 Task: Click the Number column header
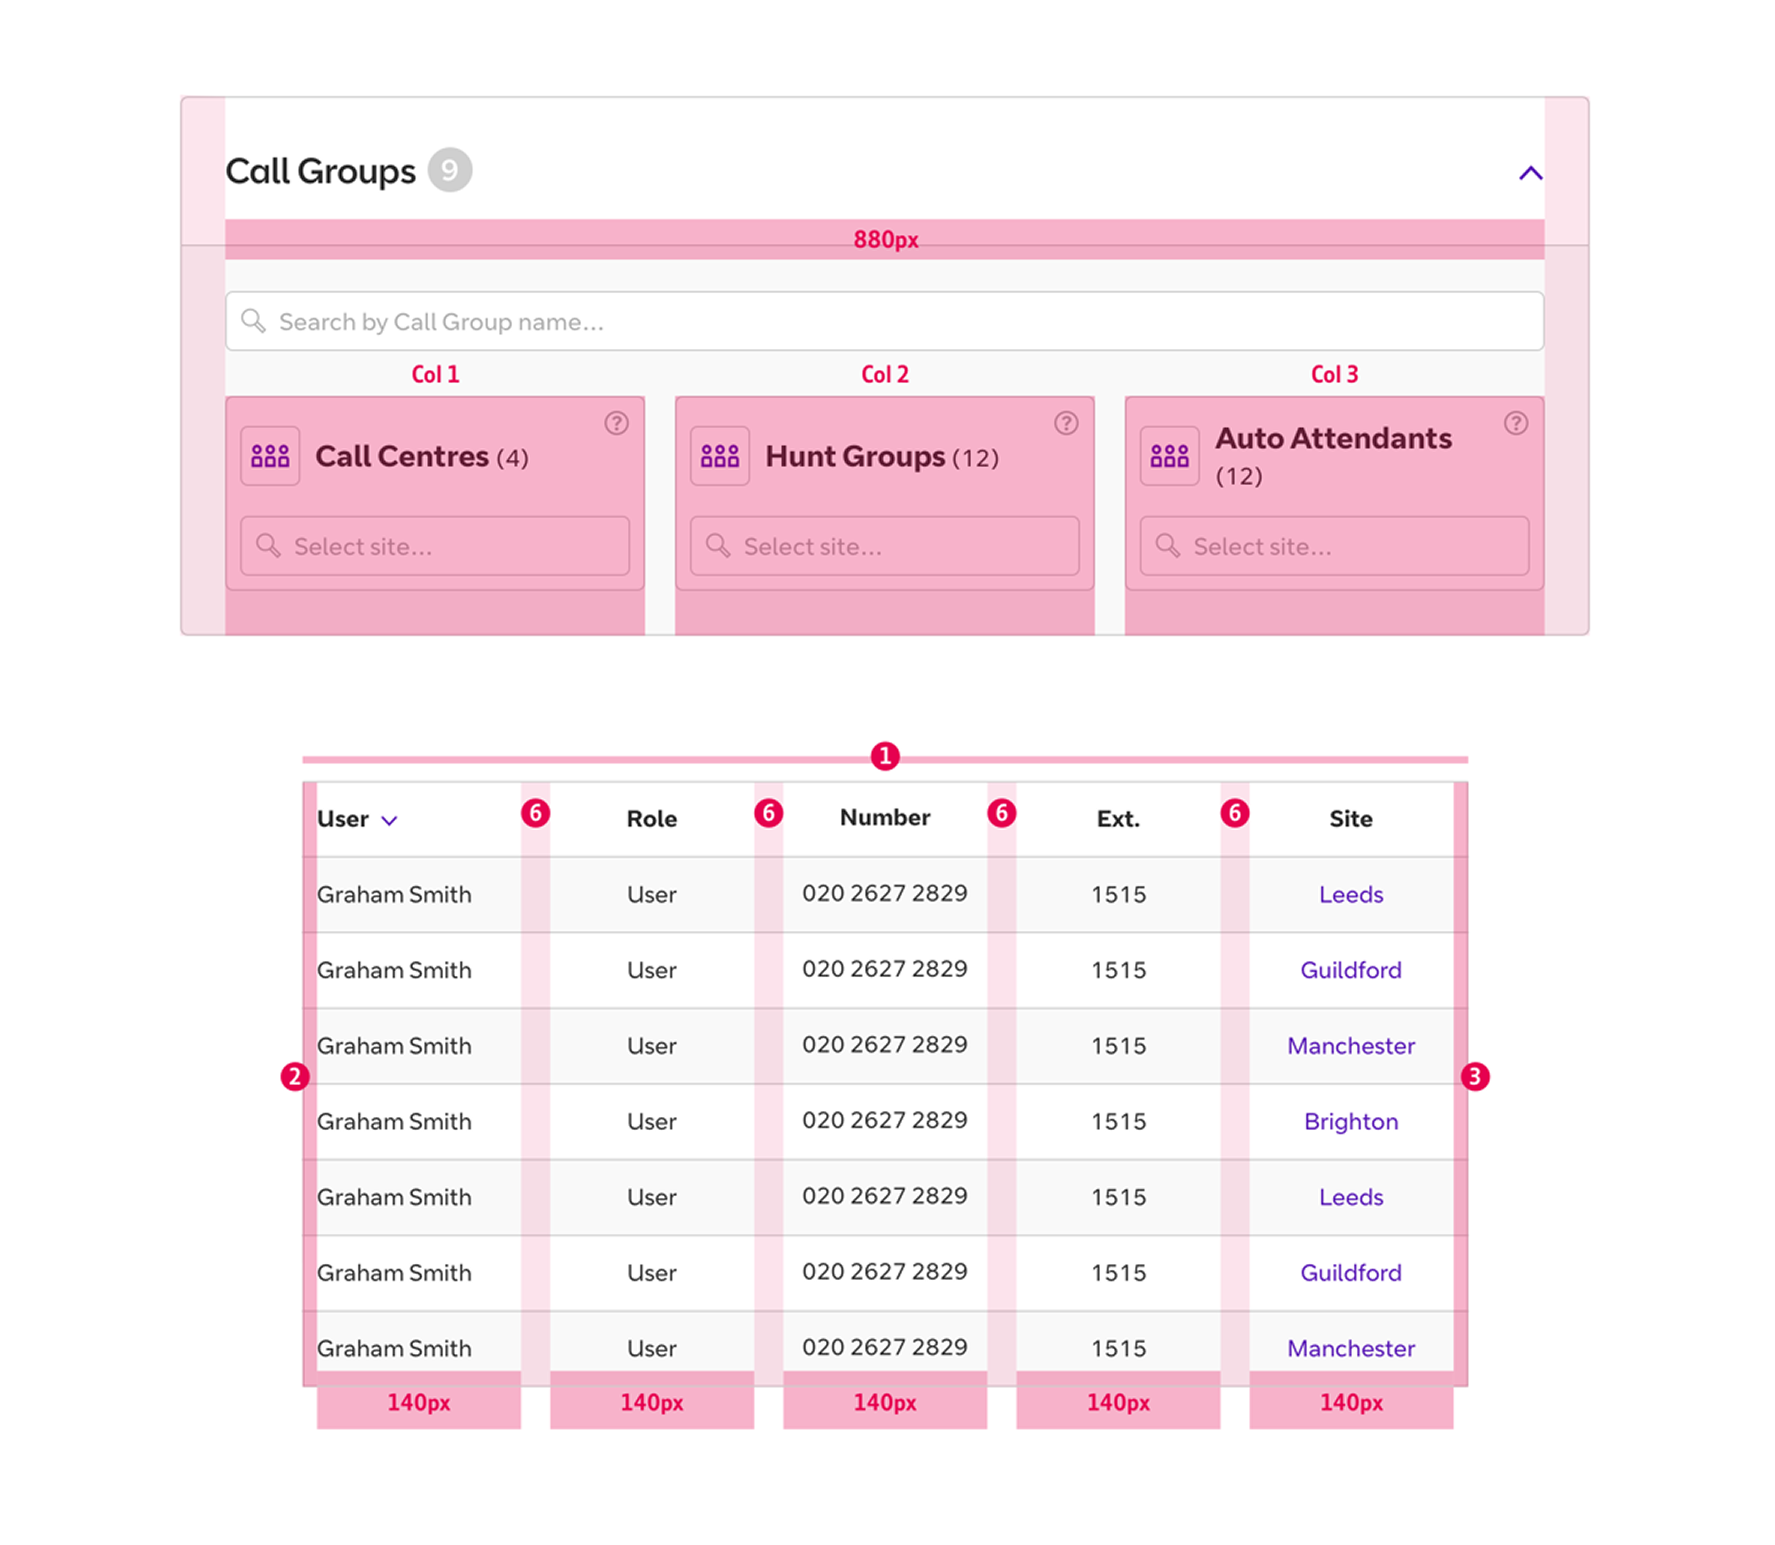pos(884,817)
